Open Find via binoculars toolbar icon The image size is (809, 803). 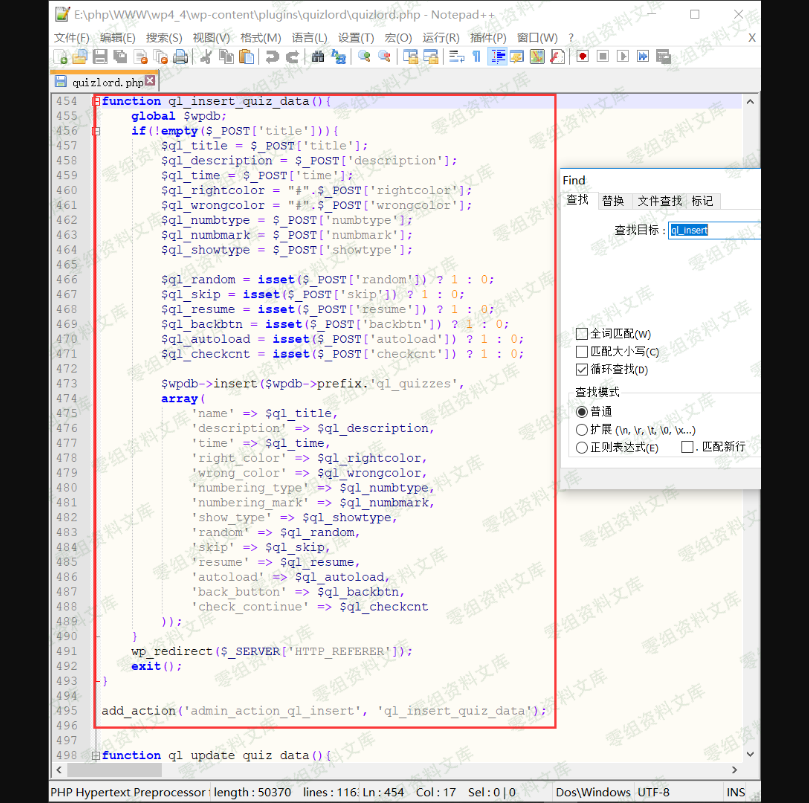click(318, 57)
